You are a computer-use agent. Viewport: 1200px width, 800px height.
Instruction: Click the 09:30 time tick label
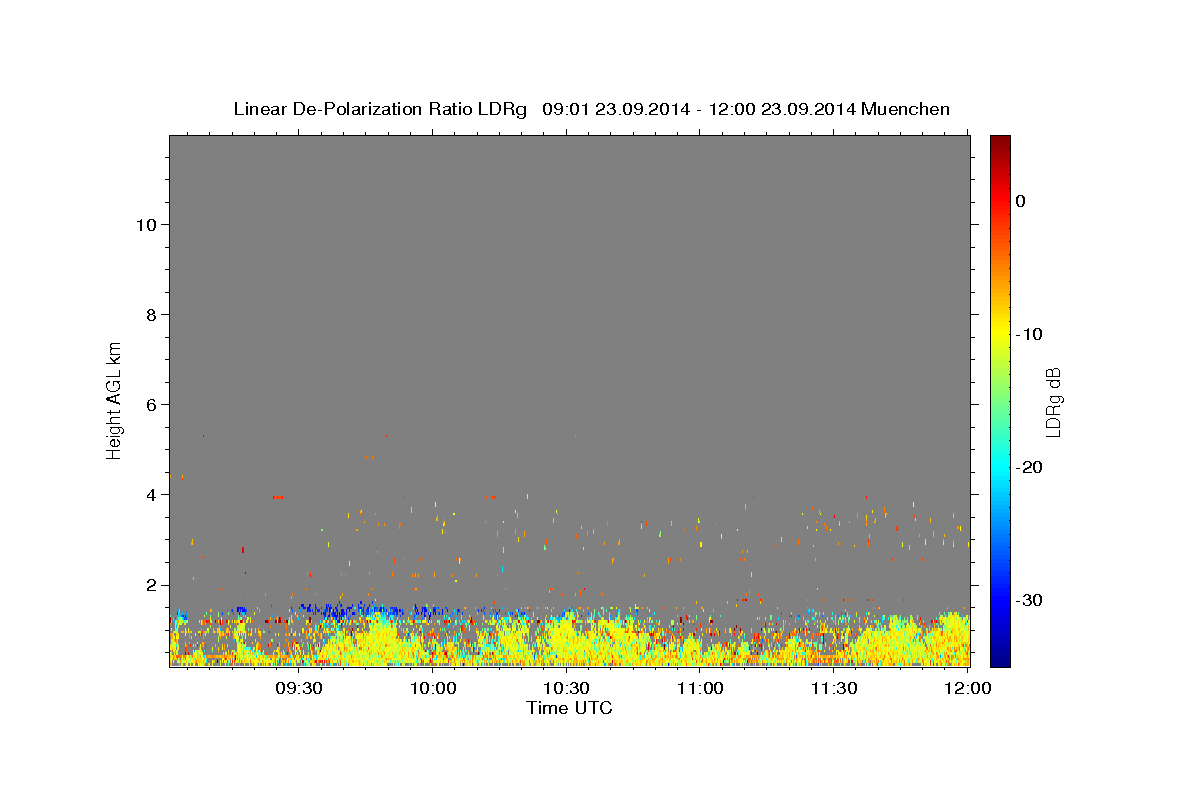coord(299,689)
